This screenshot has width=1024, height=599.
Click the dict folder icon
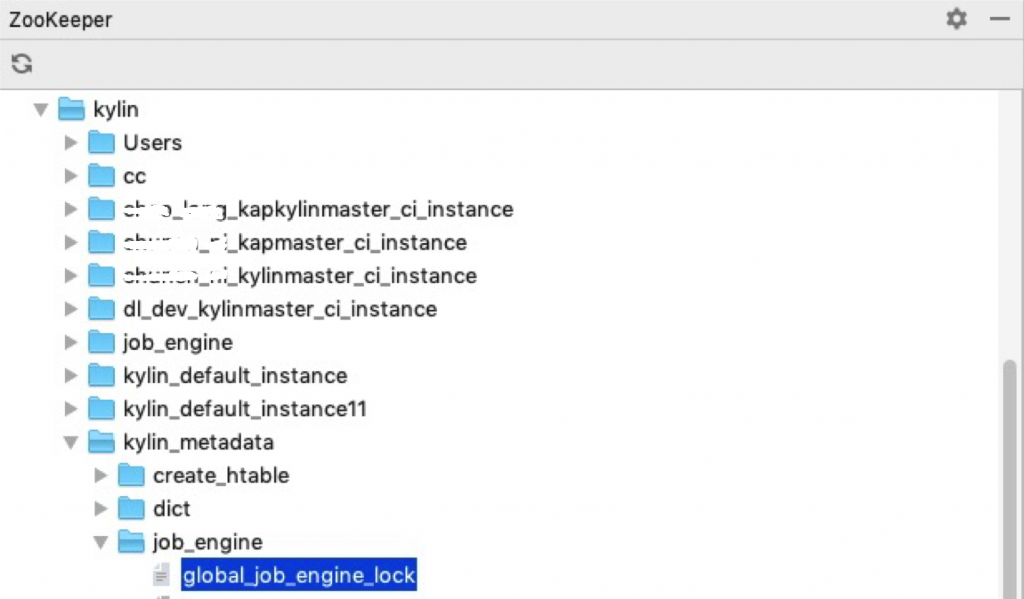132,509
